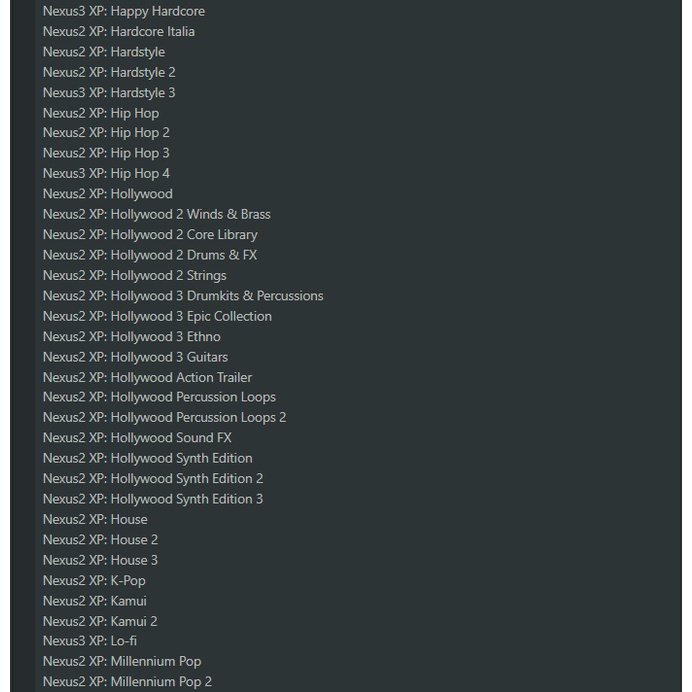The height and width of the screenshot is (692, 692).
Task: Select Hollywood Percussion Loops 2
Action: (165, 417)
